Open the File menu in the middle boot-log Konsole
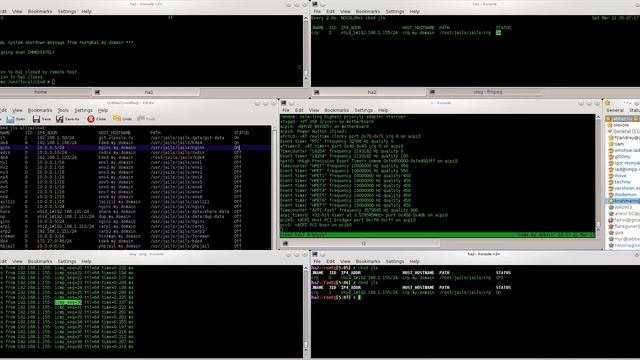Image resolution: width=640 pixels, height=360 pixels. click(x=286, y=110)
